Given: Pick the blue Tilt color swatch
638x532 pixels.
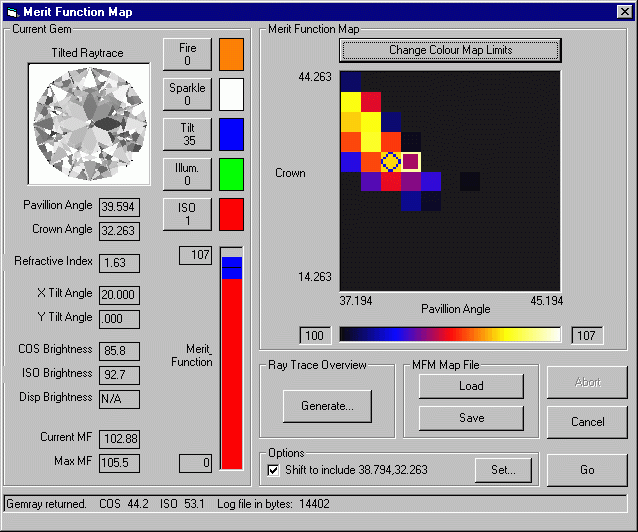Looking at the screenshot, I should [232, 134].
